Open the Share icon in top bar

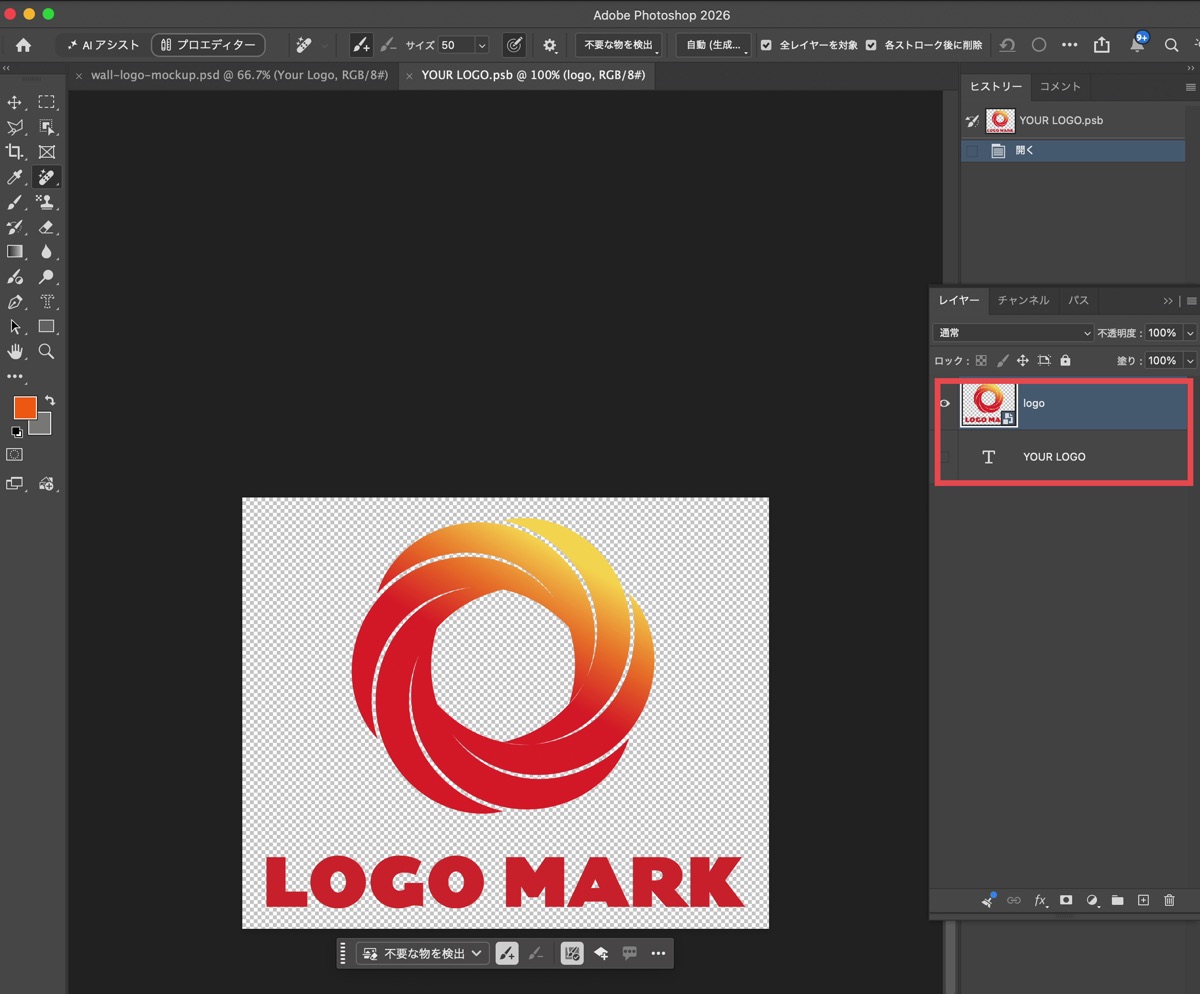[x=1102, y=45]
